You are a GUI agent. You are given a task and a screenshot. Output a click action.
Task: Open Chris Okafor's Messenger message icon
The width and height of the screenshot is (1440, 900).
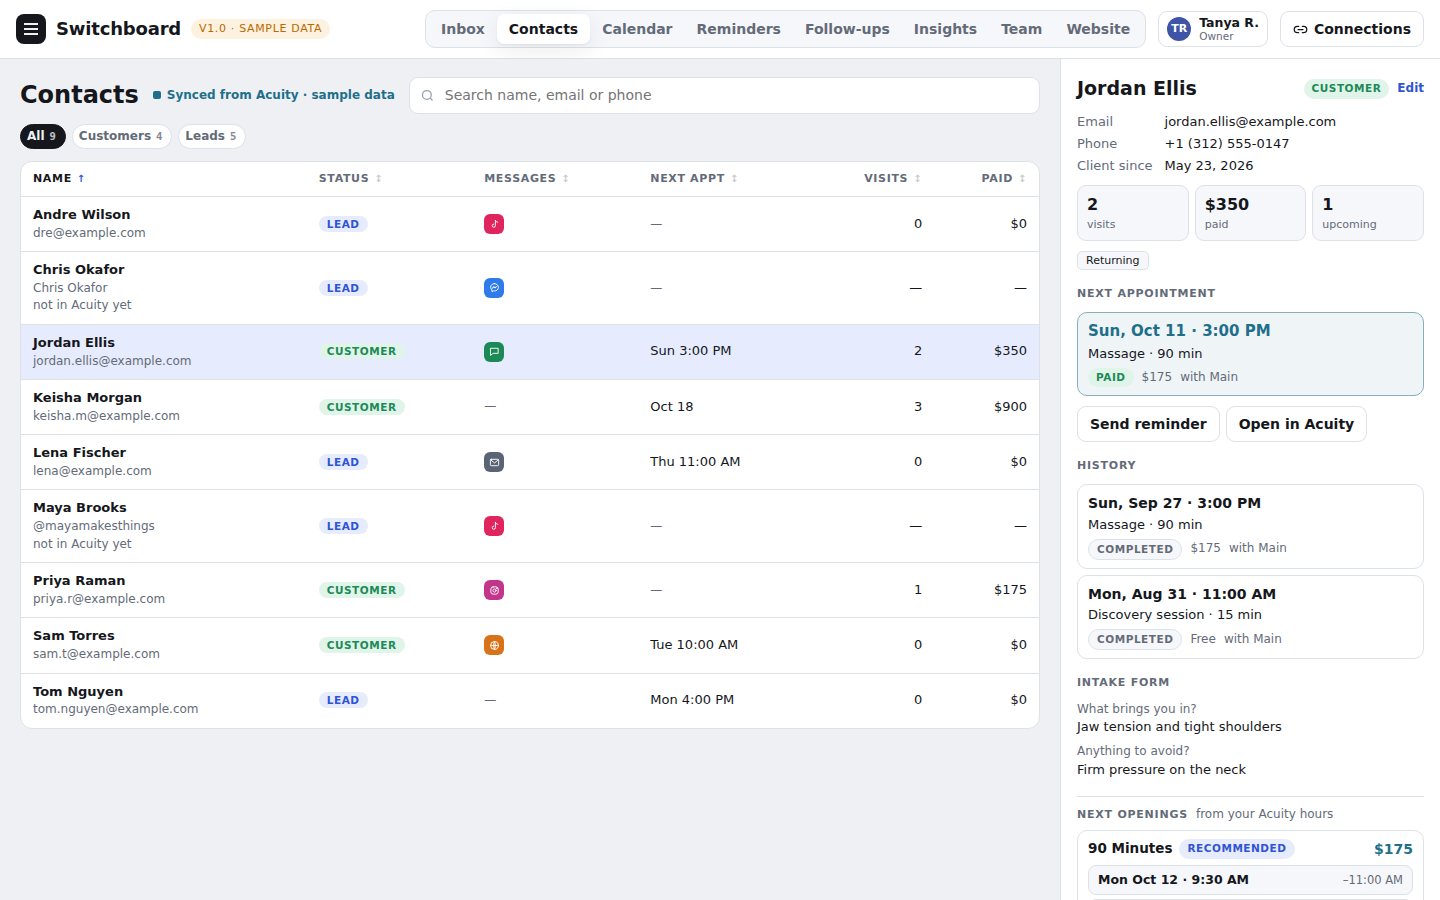(494, 288)
